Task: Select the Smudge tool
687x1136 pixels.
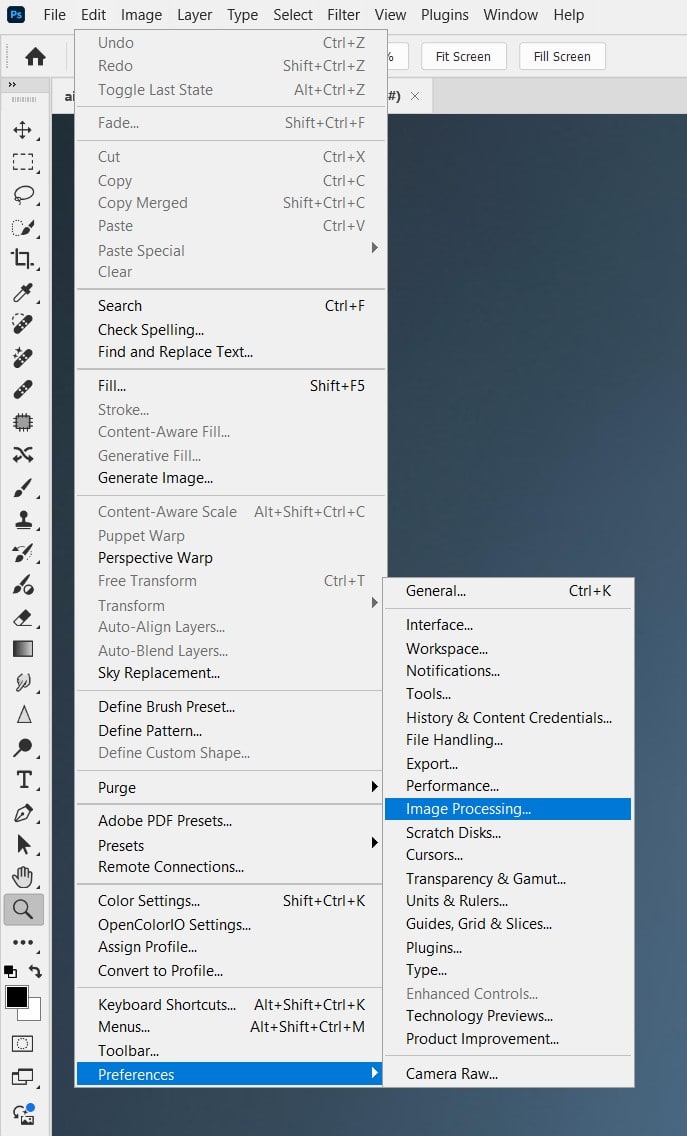Action: tap(23, 682)
